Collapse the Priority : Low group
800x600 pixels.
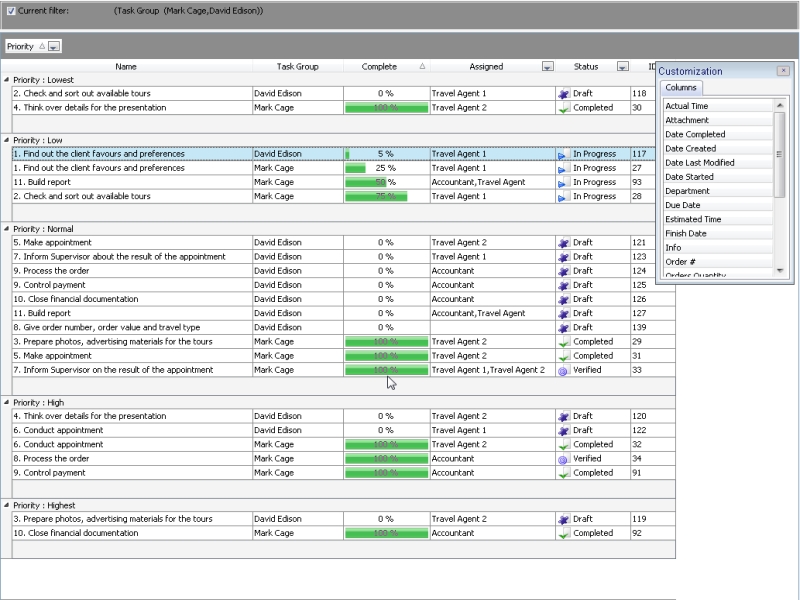6,140
